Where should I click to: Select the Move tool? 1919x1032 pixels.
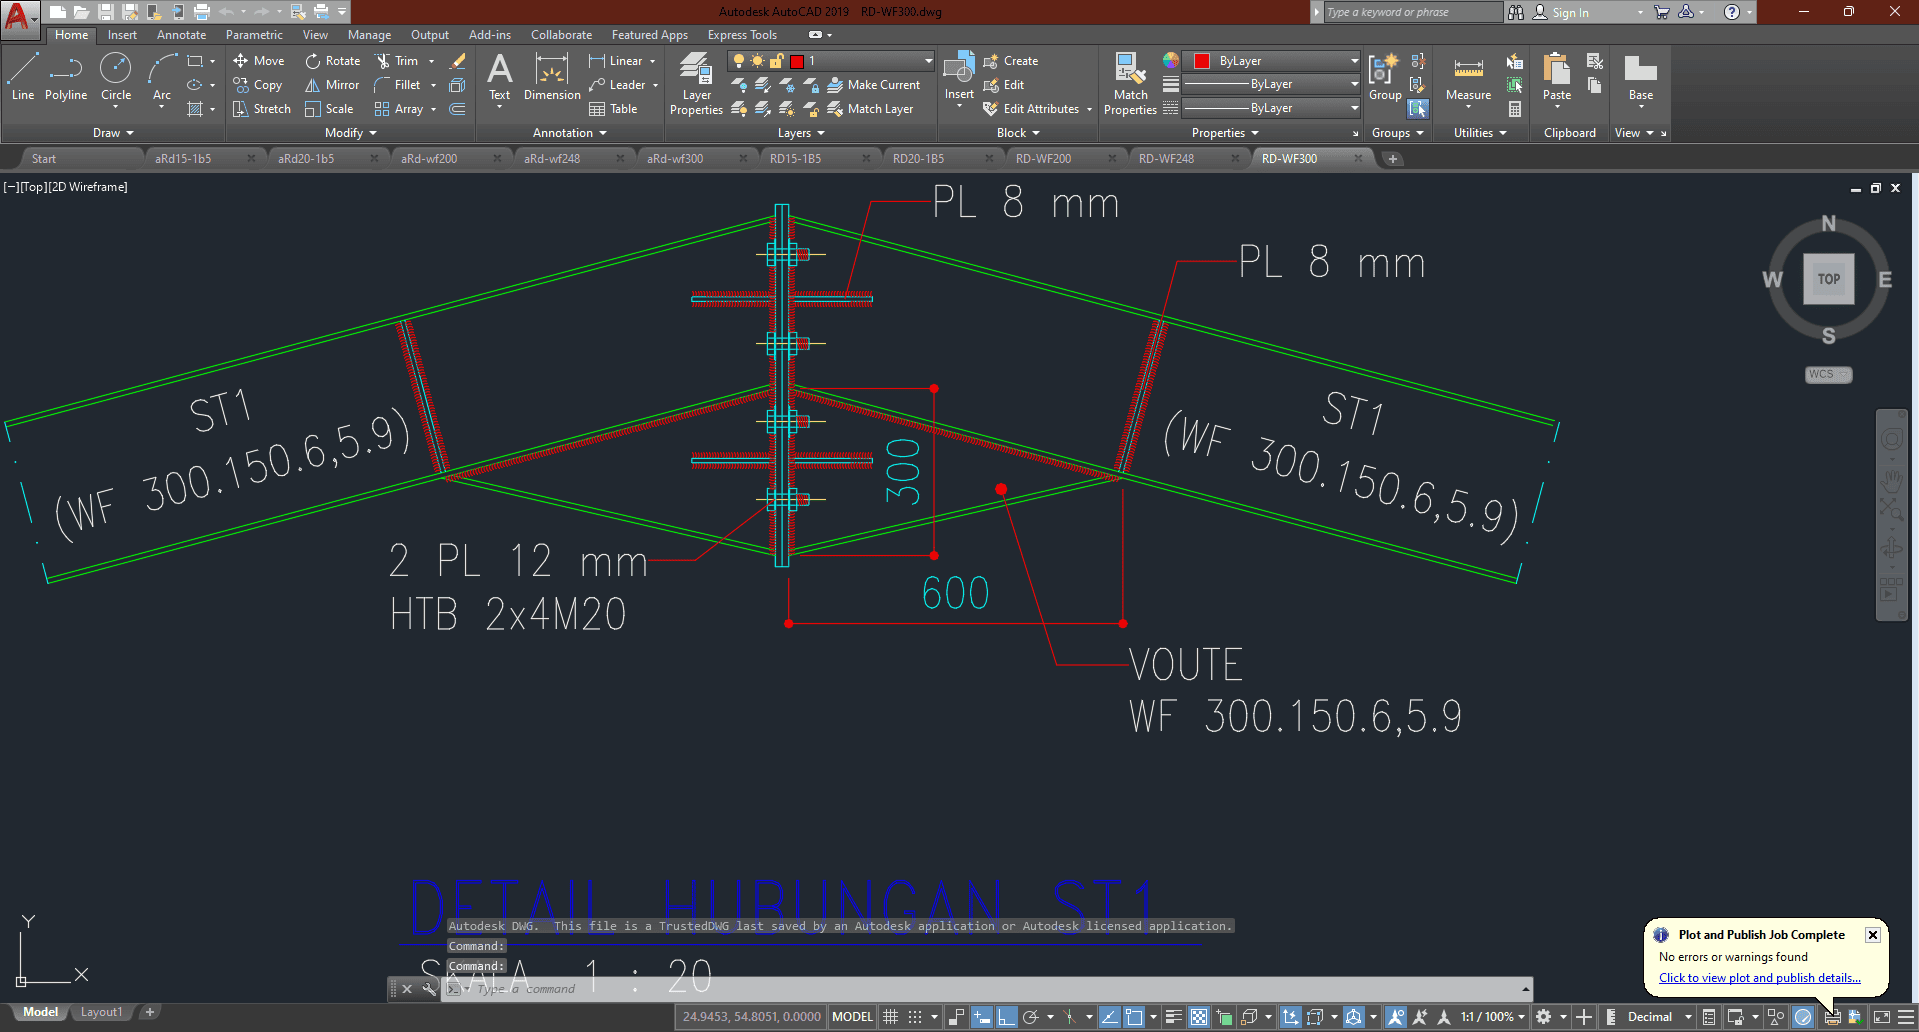(x=258, y=60)
